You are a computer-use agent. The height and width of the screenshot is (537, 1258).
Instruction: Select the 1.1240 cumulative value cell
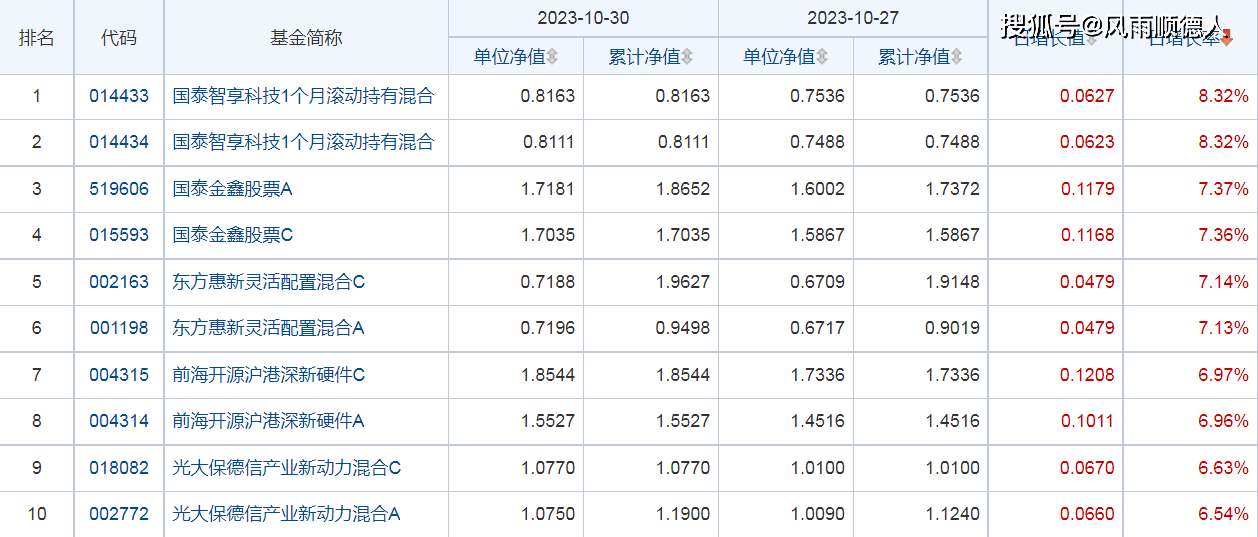pos(952,514)
